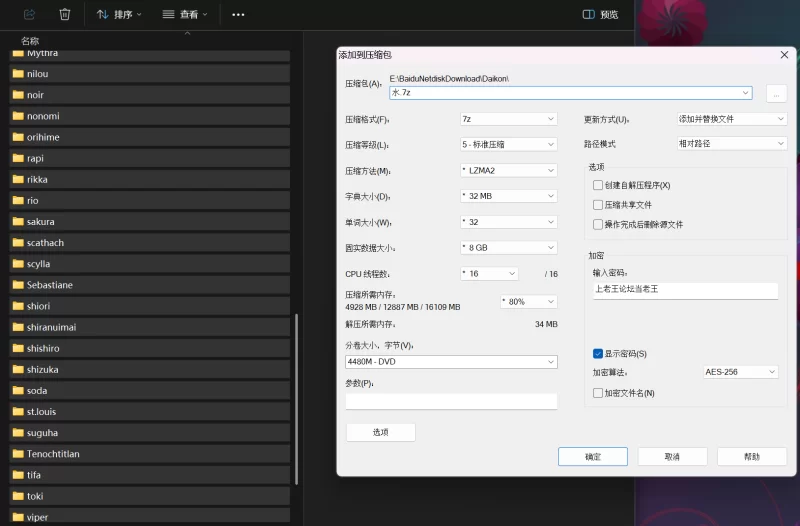Click the shizuka folder icon
This screenshot has height=526, width=800.
tap(18, 370)
